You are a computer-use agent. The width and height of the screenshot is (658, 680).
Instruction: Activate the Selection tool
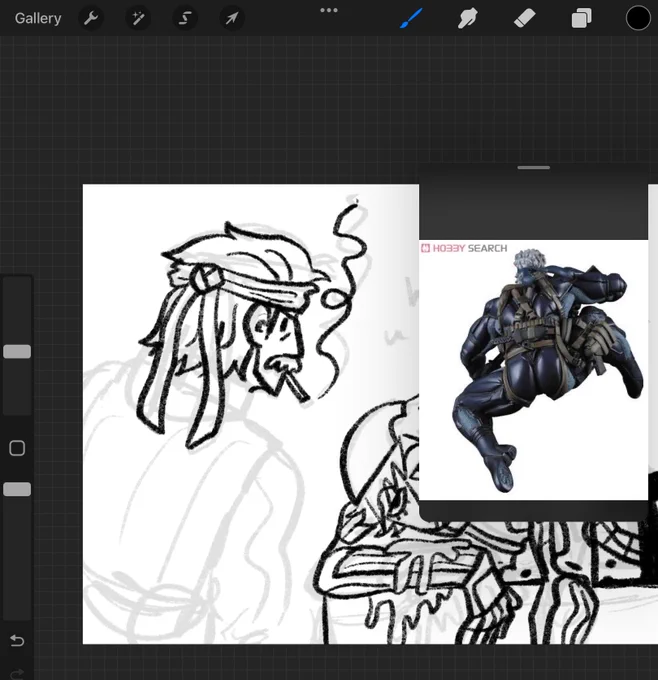pyautogui.click(x=185, y=18)
